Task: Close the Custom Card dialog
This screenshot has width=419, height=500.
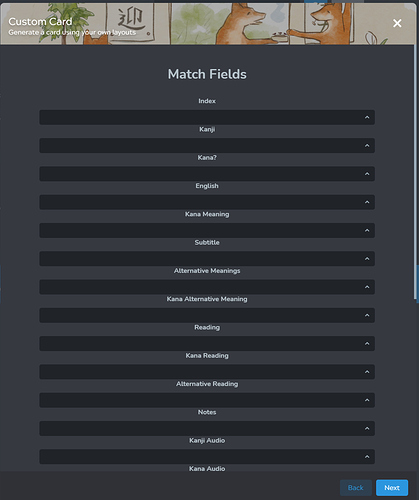Action: click(x=397, y=23)
